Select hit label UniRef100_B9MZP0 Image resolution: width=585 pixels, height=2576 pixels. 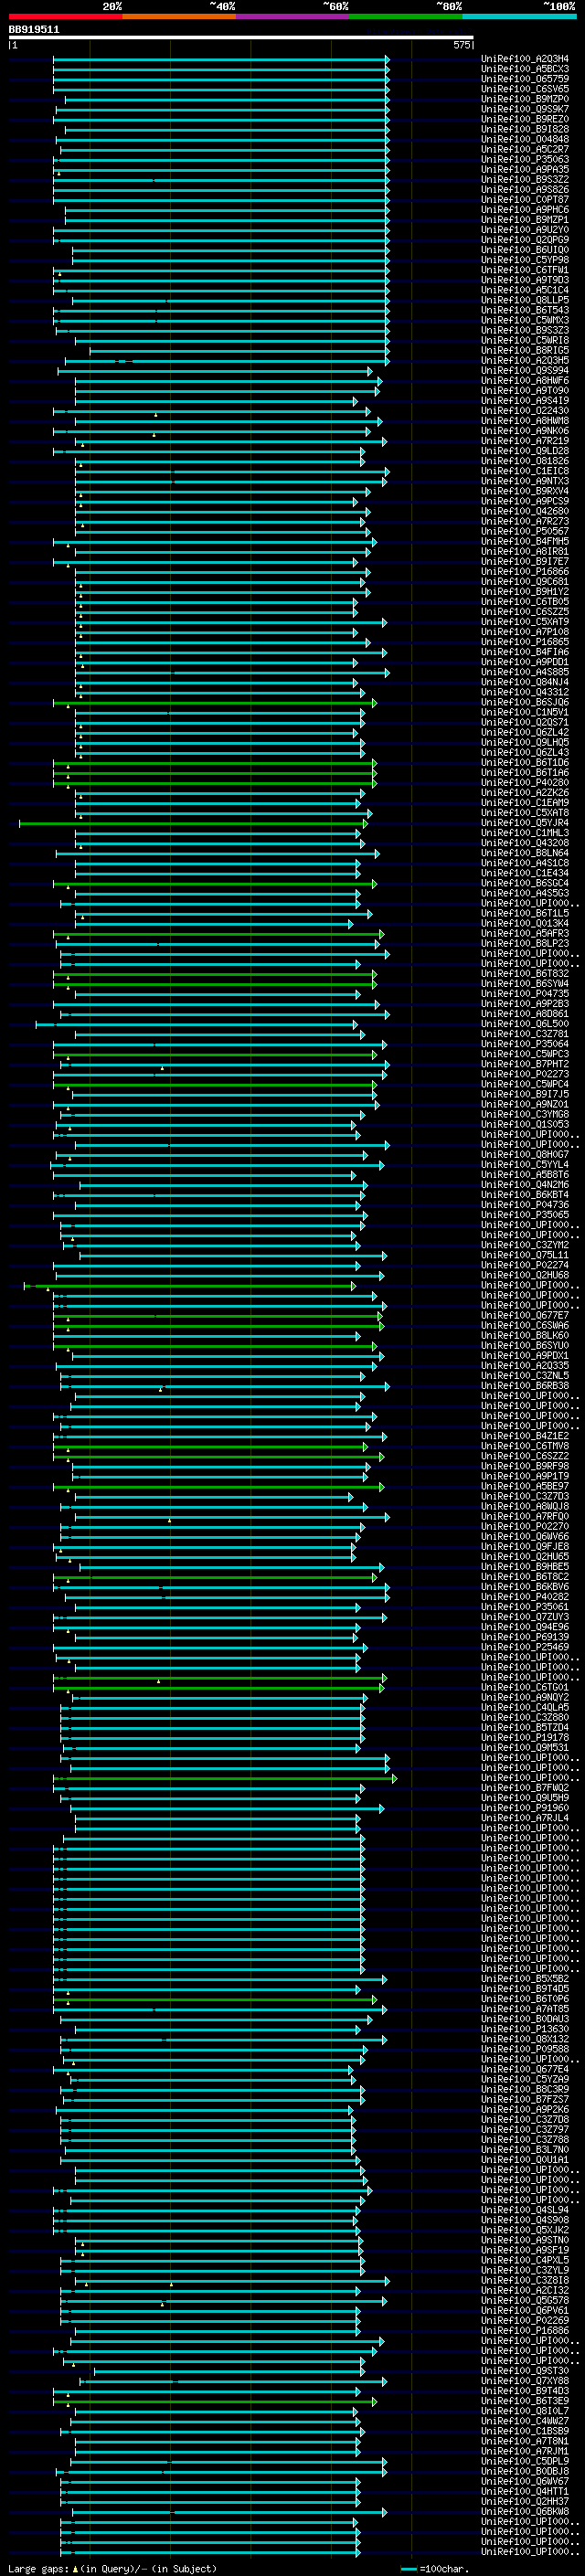coord(525,99)
